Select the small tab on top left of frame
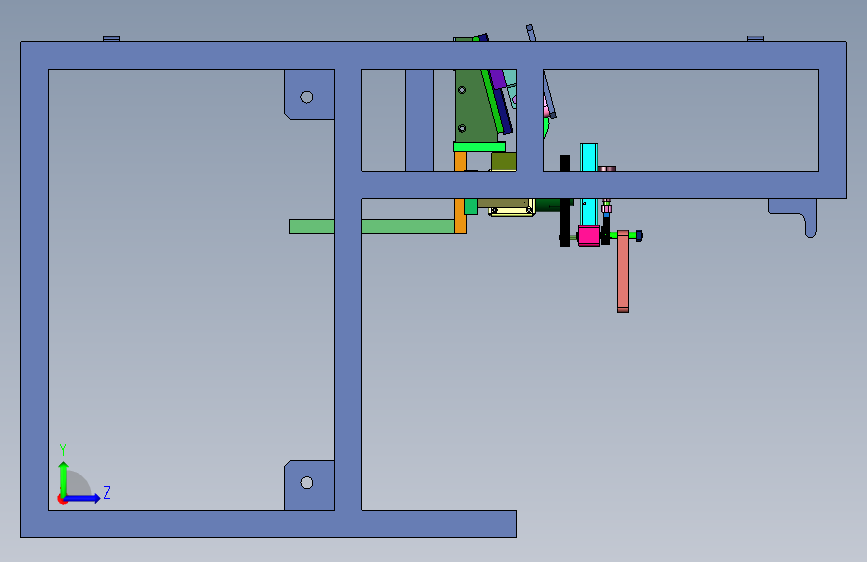867x562 pixels. click(112, 39)
